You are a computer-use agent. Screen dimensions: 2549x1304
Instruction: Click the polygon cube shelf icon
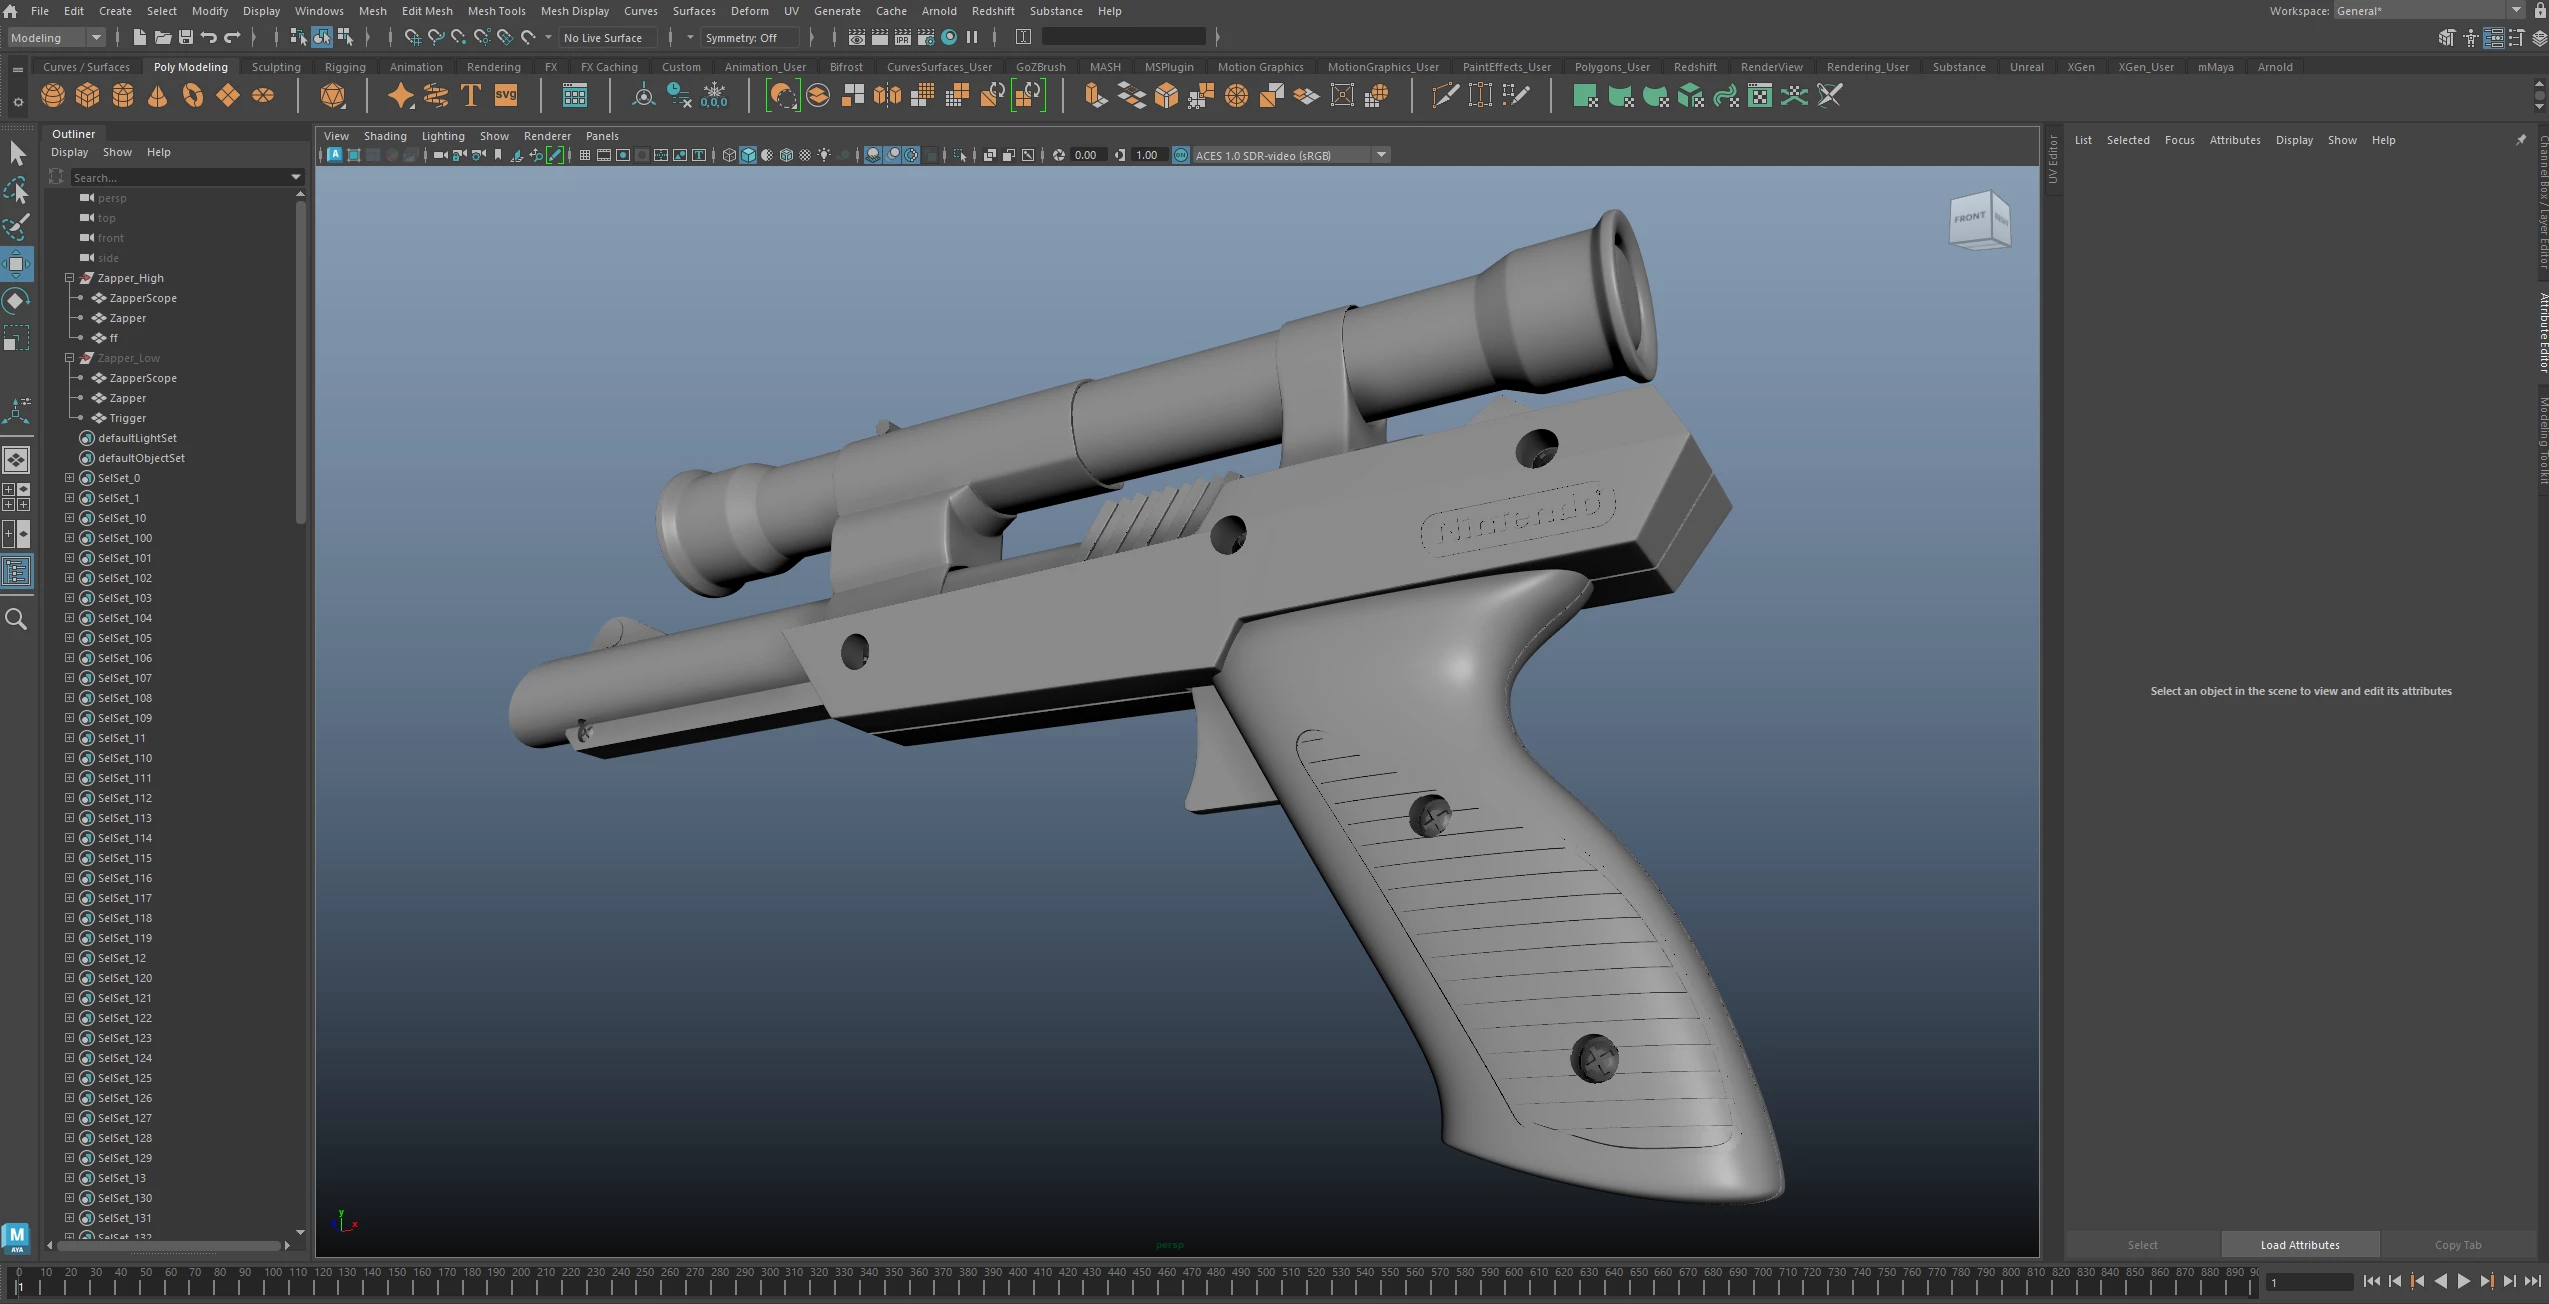point(88,96)
